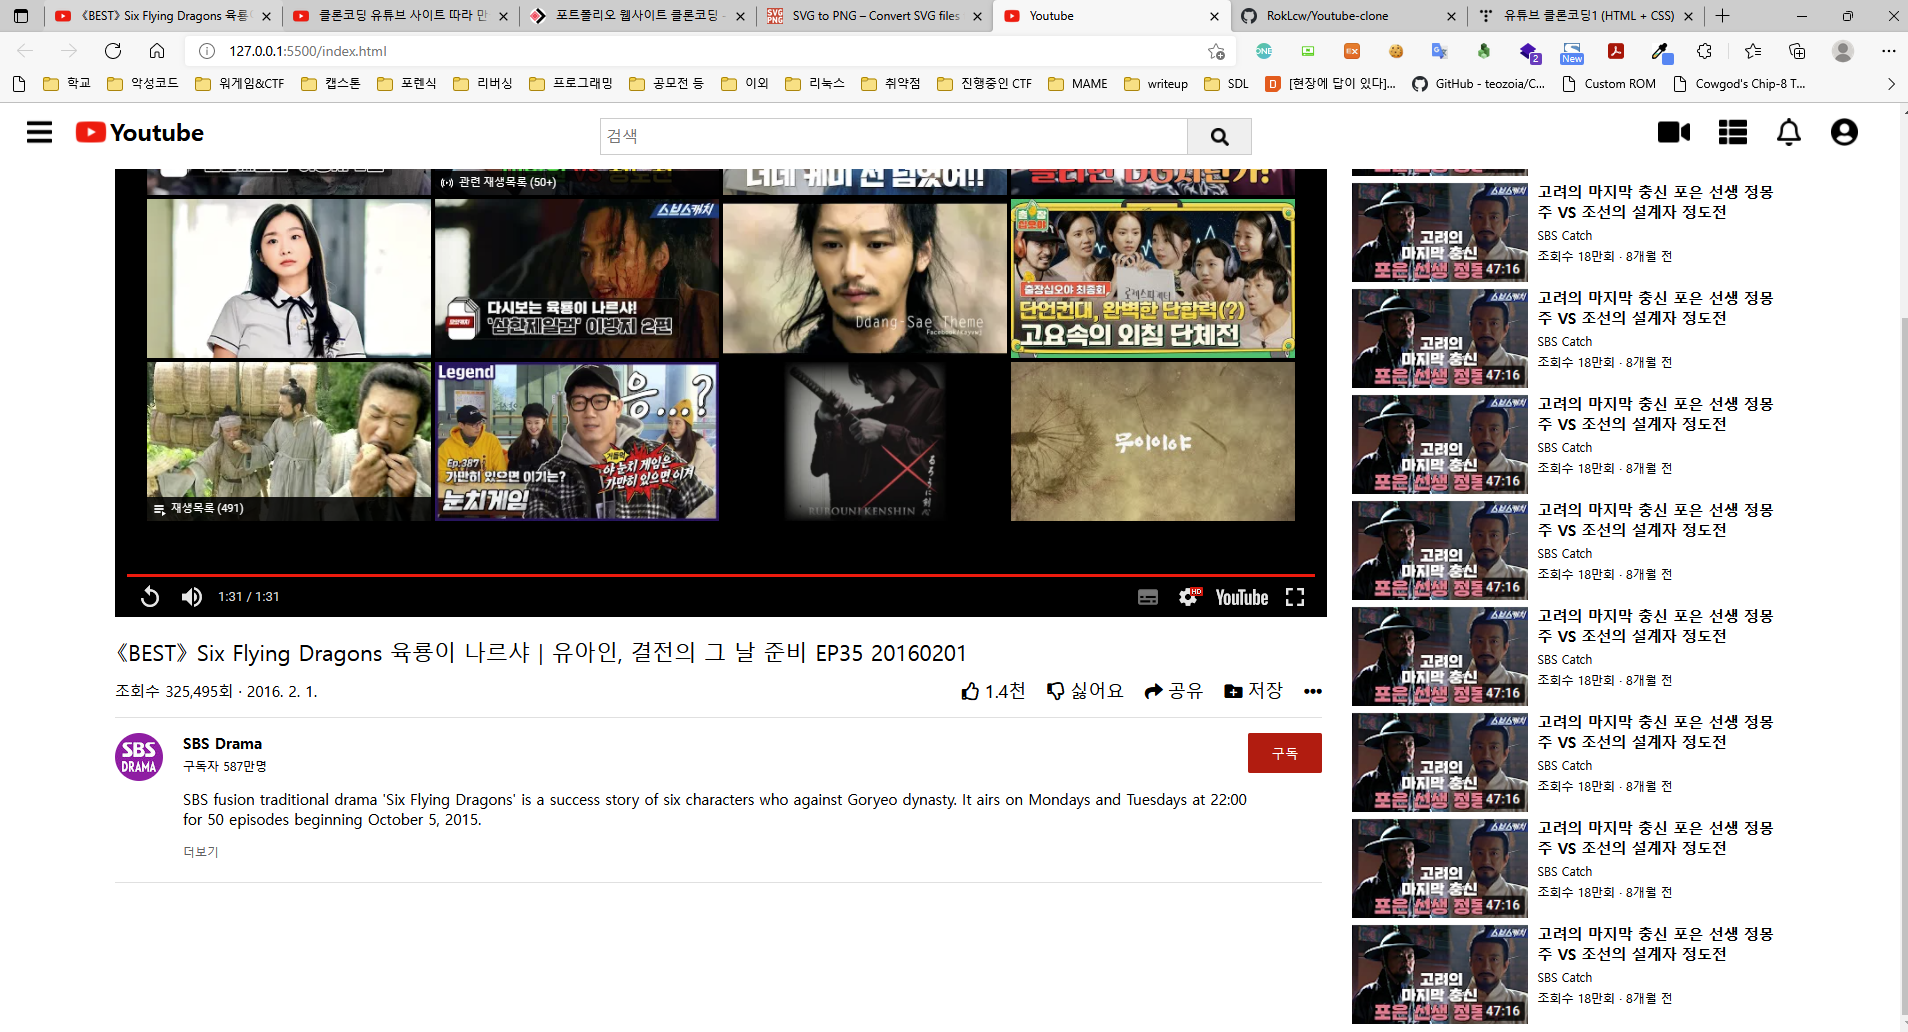Open the 학교 bookmarks folder
Image resolution: width=1908 pixels, height=1032 pixels.
[67, 84]
